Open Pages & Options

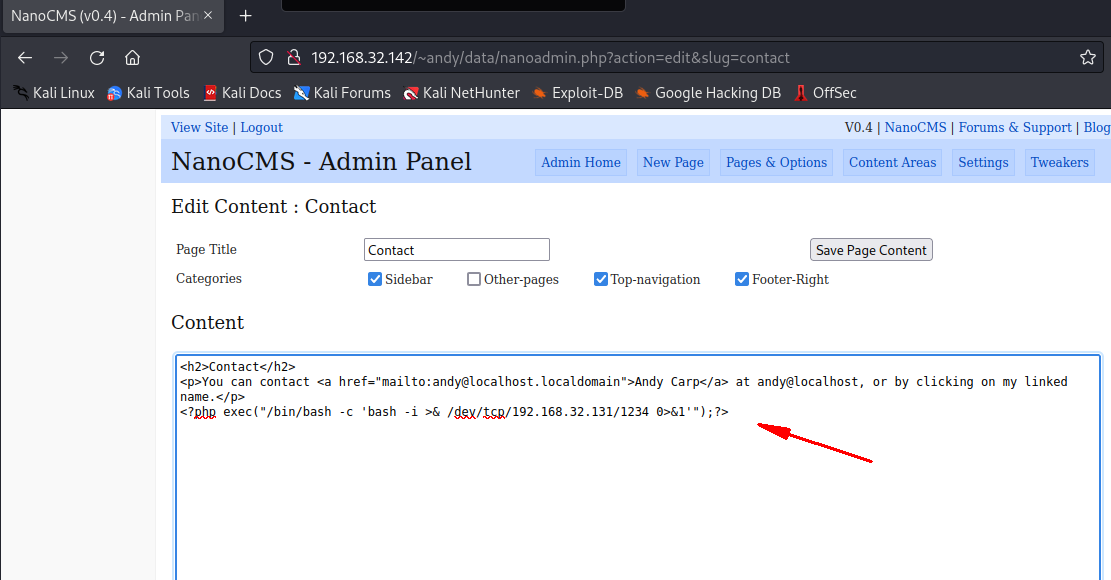coord(776,162)
